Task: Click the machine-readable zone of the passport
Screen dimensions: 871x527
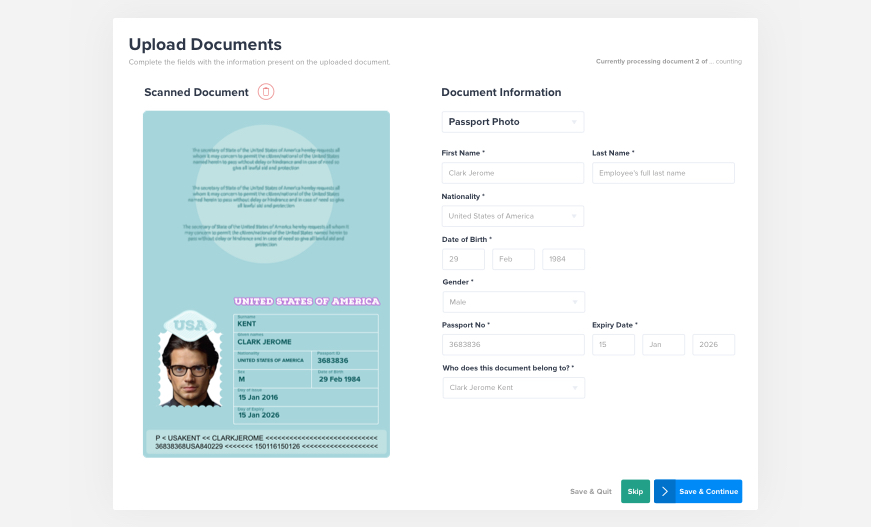Action: (266, 442)
